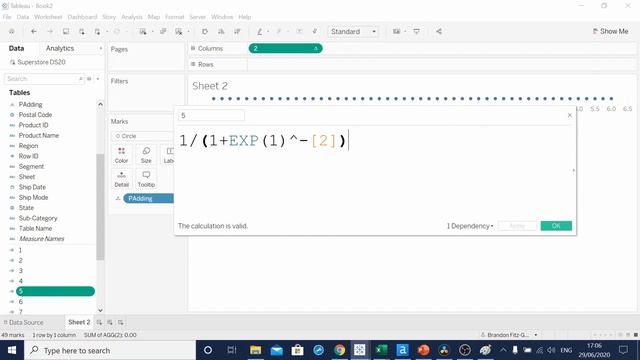Undo the last action with back arrow
Screen dimensions: 640x360
click(34, 31)
